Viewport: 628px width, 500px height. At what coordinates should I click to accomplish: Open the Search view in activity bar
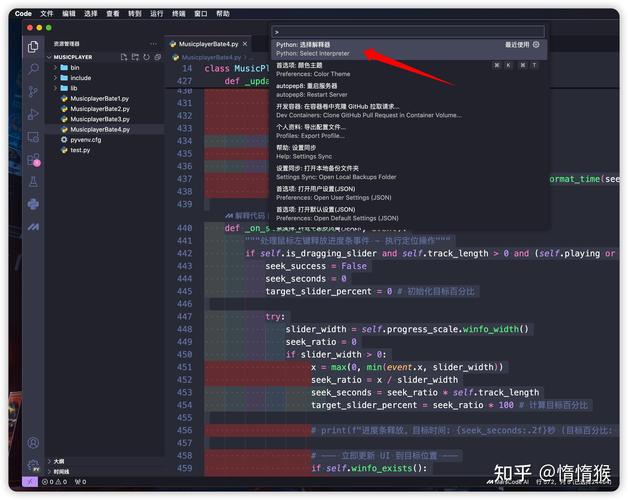(33, 69)
